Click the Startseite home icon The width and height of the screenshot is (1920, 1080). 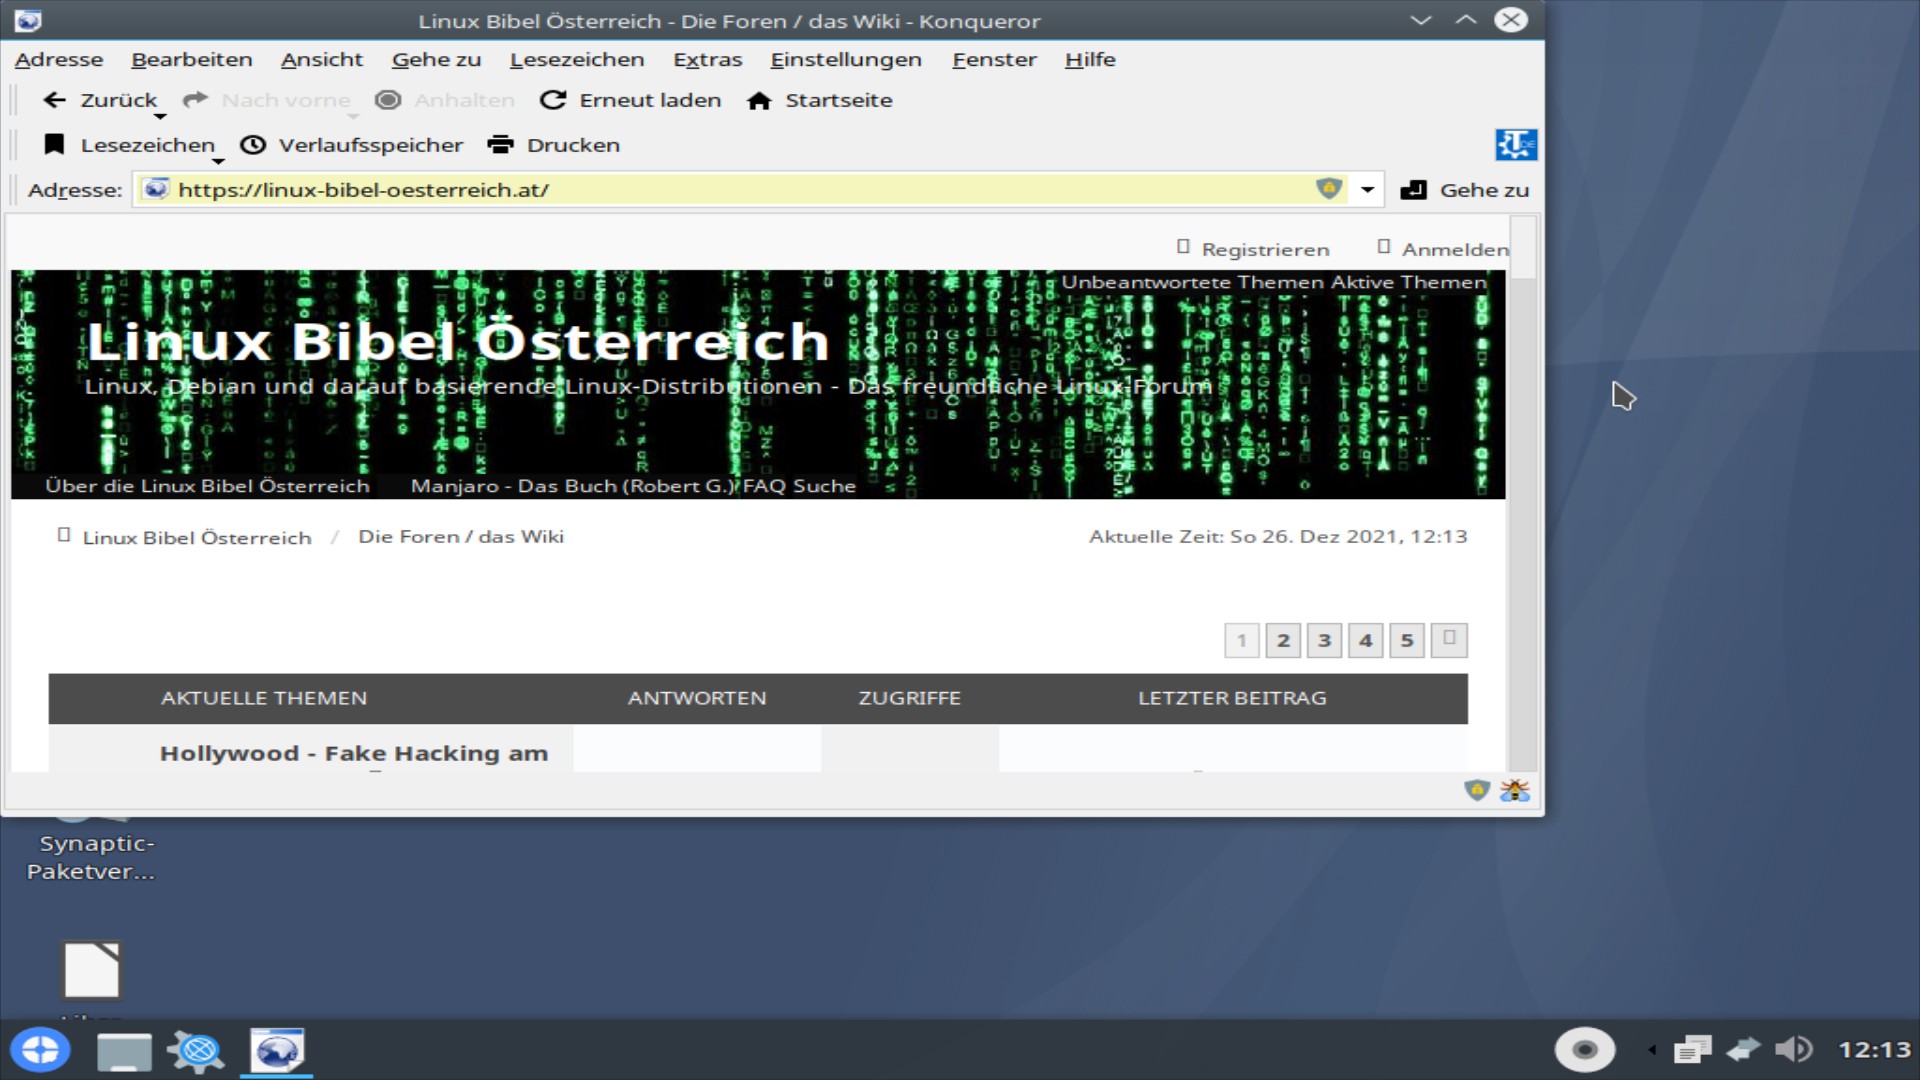tap(759, 100)
